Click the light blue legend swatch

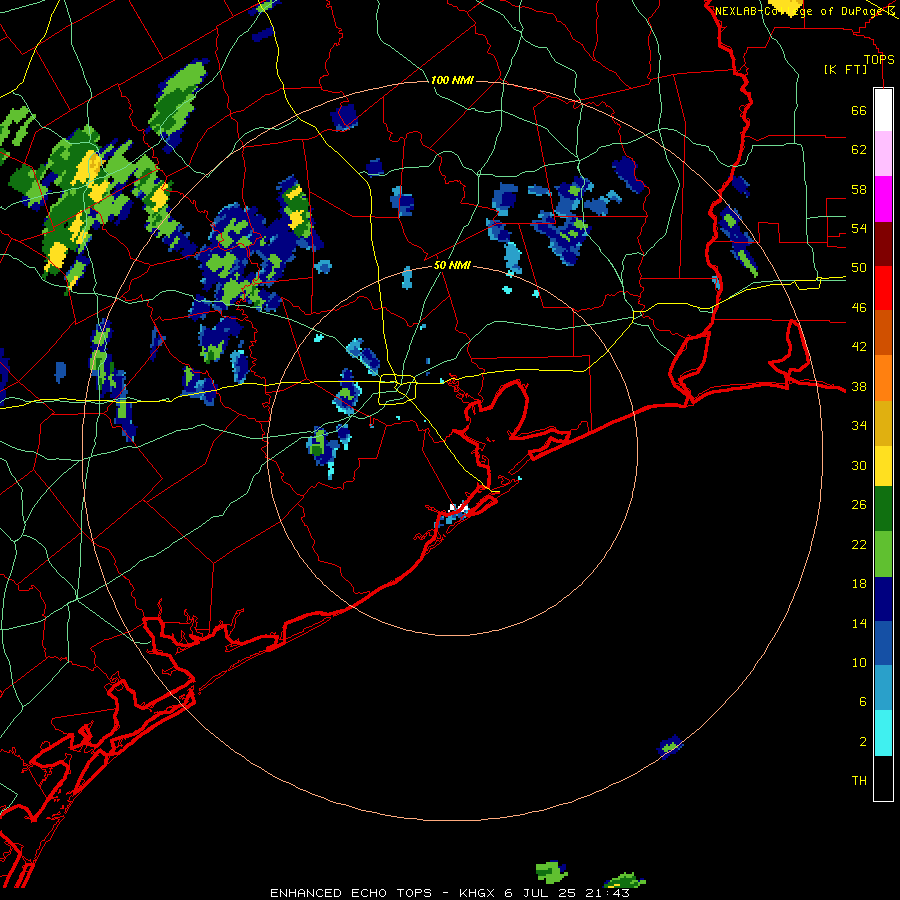(x=883, y=687)
